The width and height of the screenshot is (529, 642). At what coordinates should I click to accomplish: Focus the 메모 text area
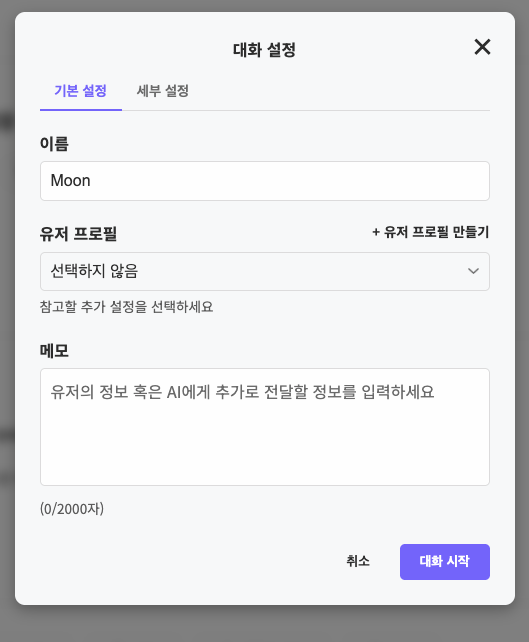(265, 427)
